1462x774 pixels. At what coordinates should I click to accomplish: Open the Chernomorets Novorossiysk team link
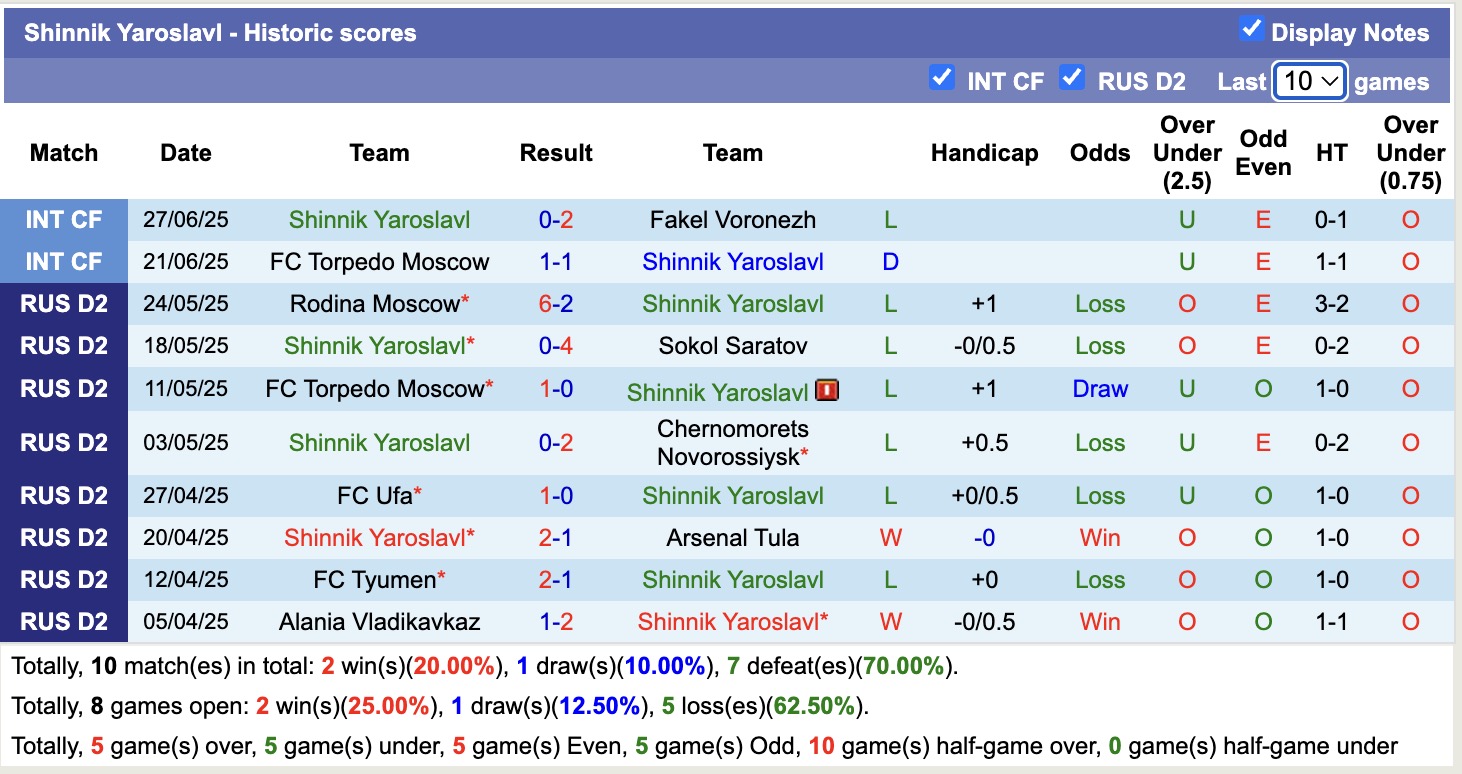coord(733,443)
